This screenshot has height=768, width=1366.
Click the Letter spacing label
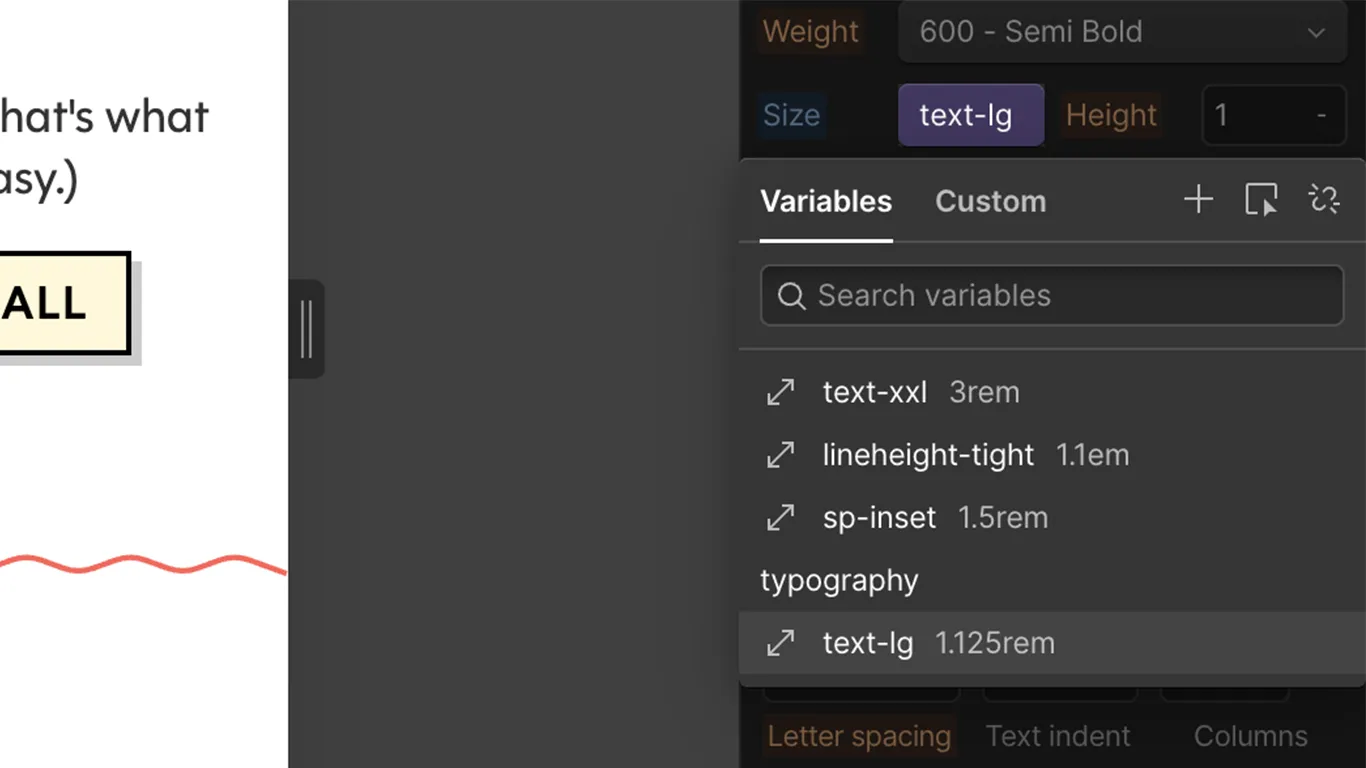pos(859,736)
